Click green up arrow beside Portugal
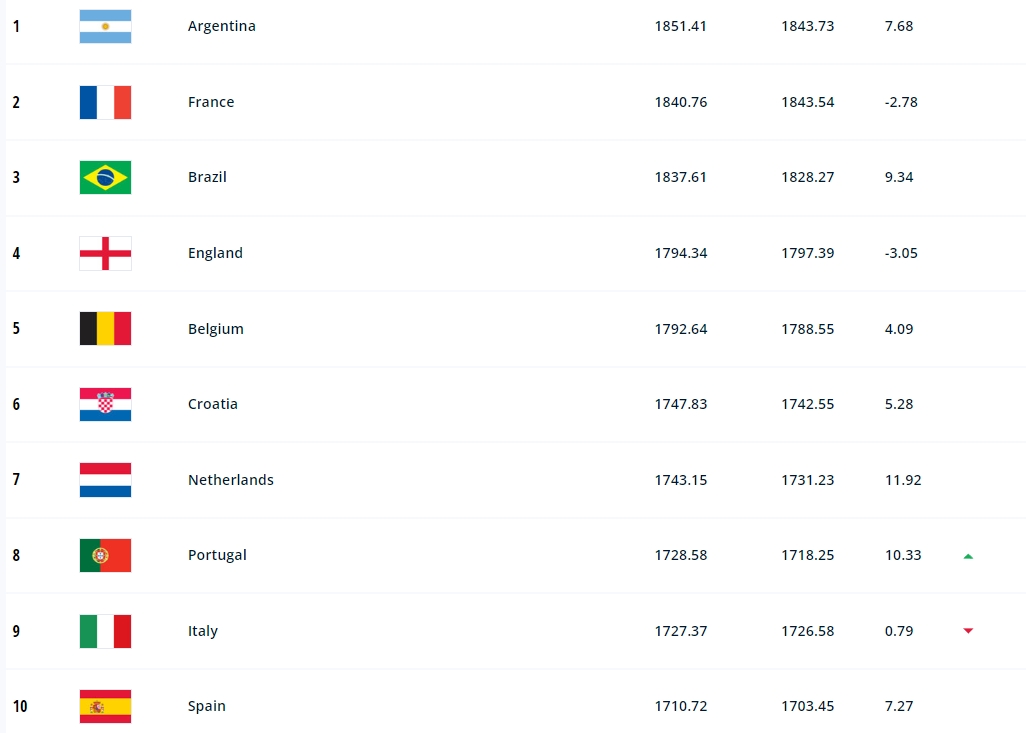The image size is (1026, 733). click(968, 556)
